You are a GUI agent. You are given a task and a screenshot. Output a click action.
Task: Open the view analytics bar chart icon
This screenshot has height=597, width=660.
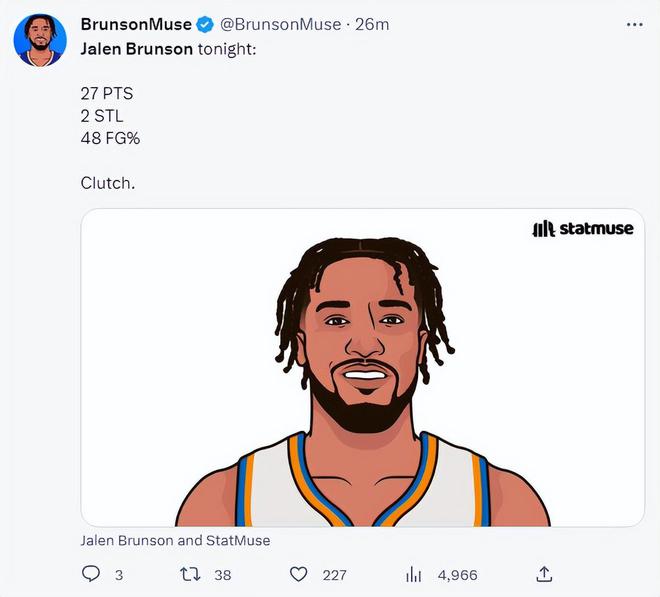[x=413, y=574]
